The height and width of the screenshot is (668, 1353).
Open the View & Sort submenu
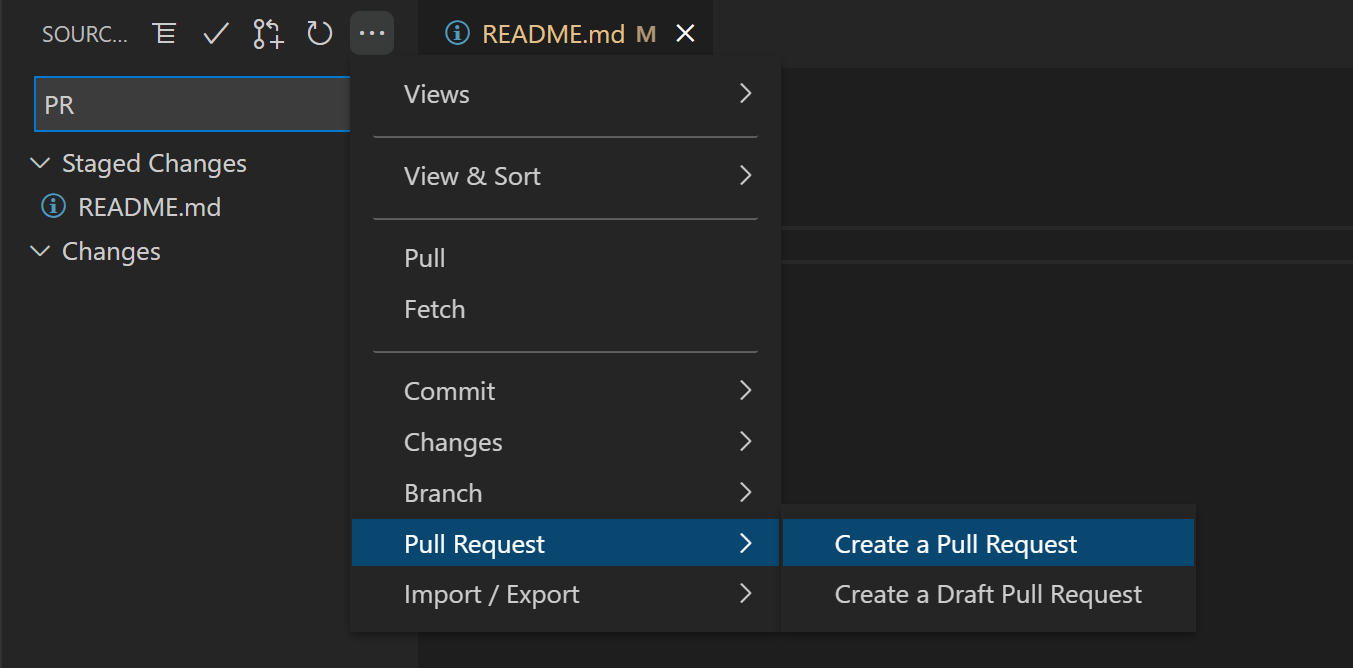[472, 175]
